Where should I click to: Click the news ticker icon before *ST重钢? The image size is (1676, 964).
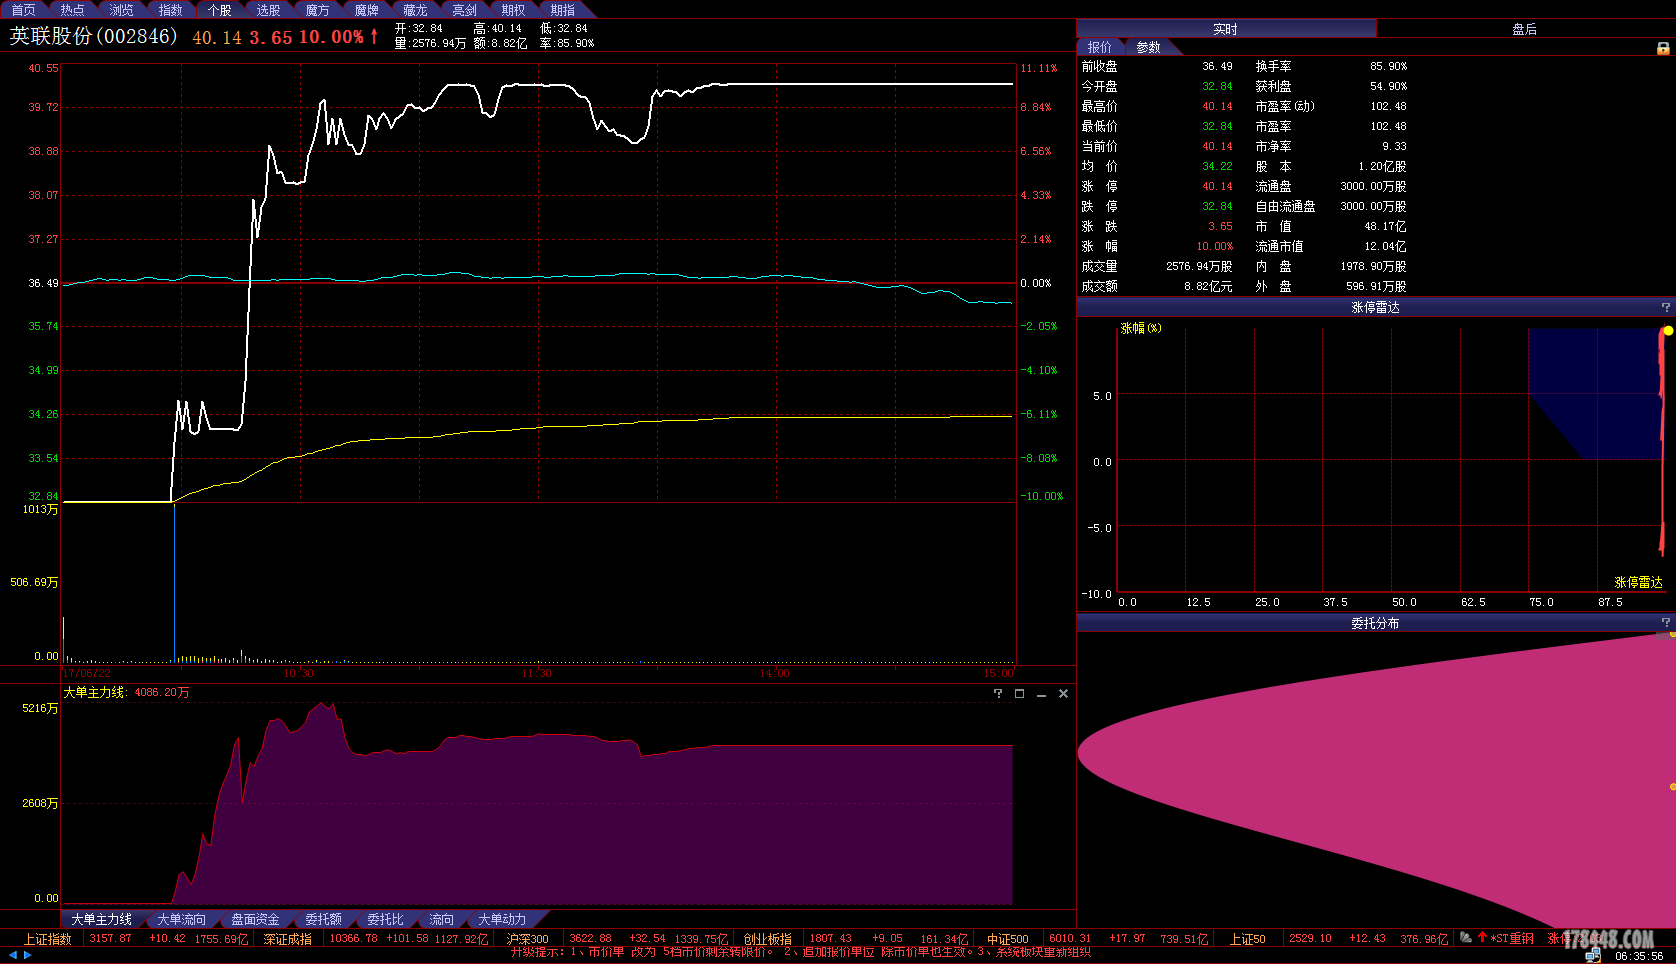[1466, 938]
